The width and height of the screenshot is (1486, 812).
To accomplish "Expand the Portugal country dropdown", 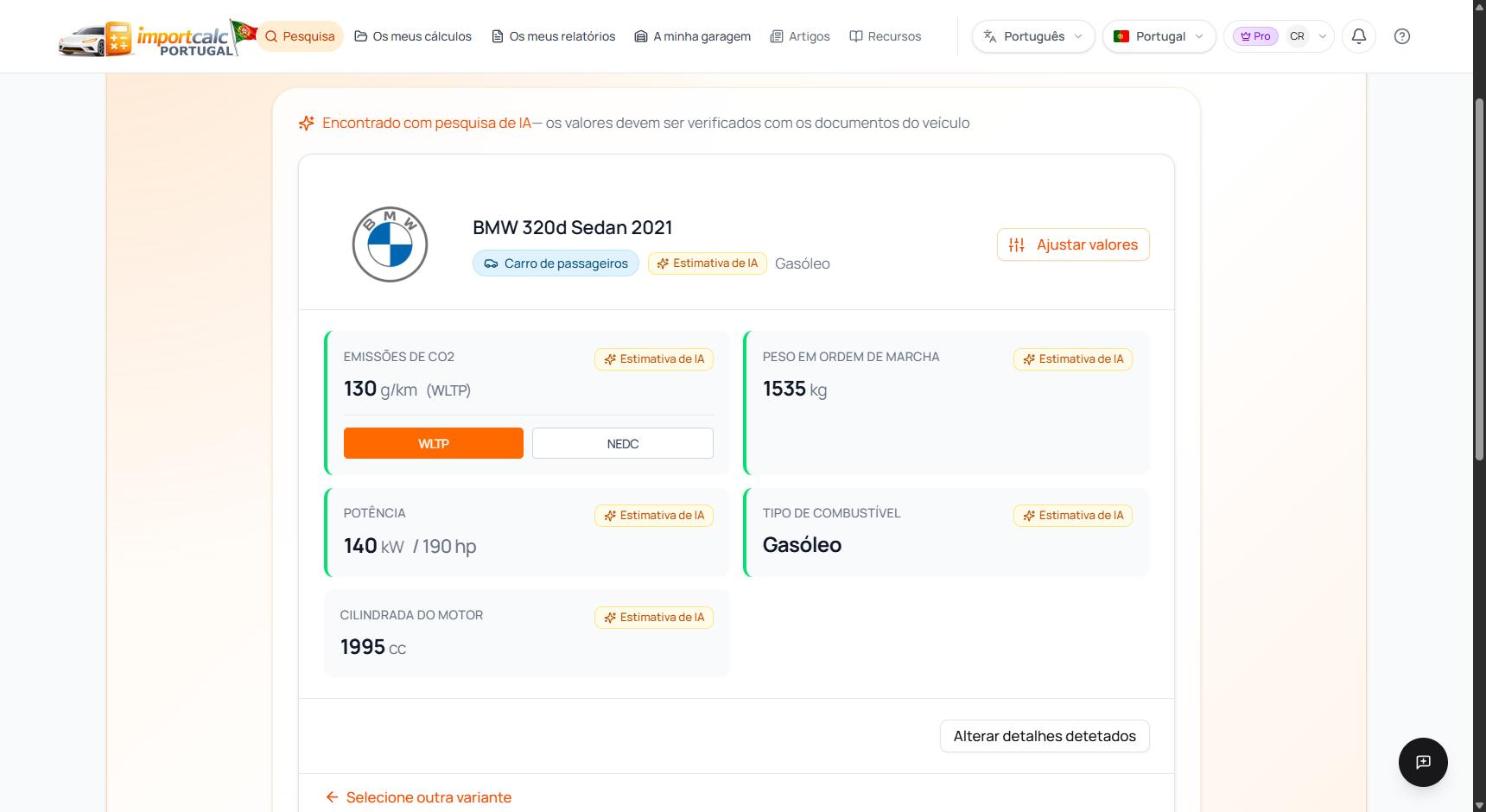I will pos(1159,36).
